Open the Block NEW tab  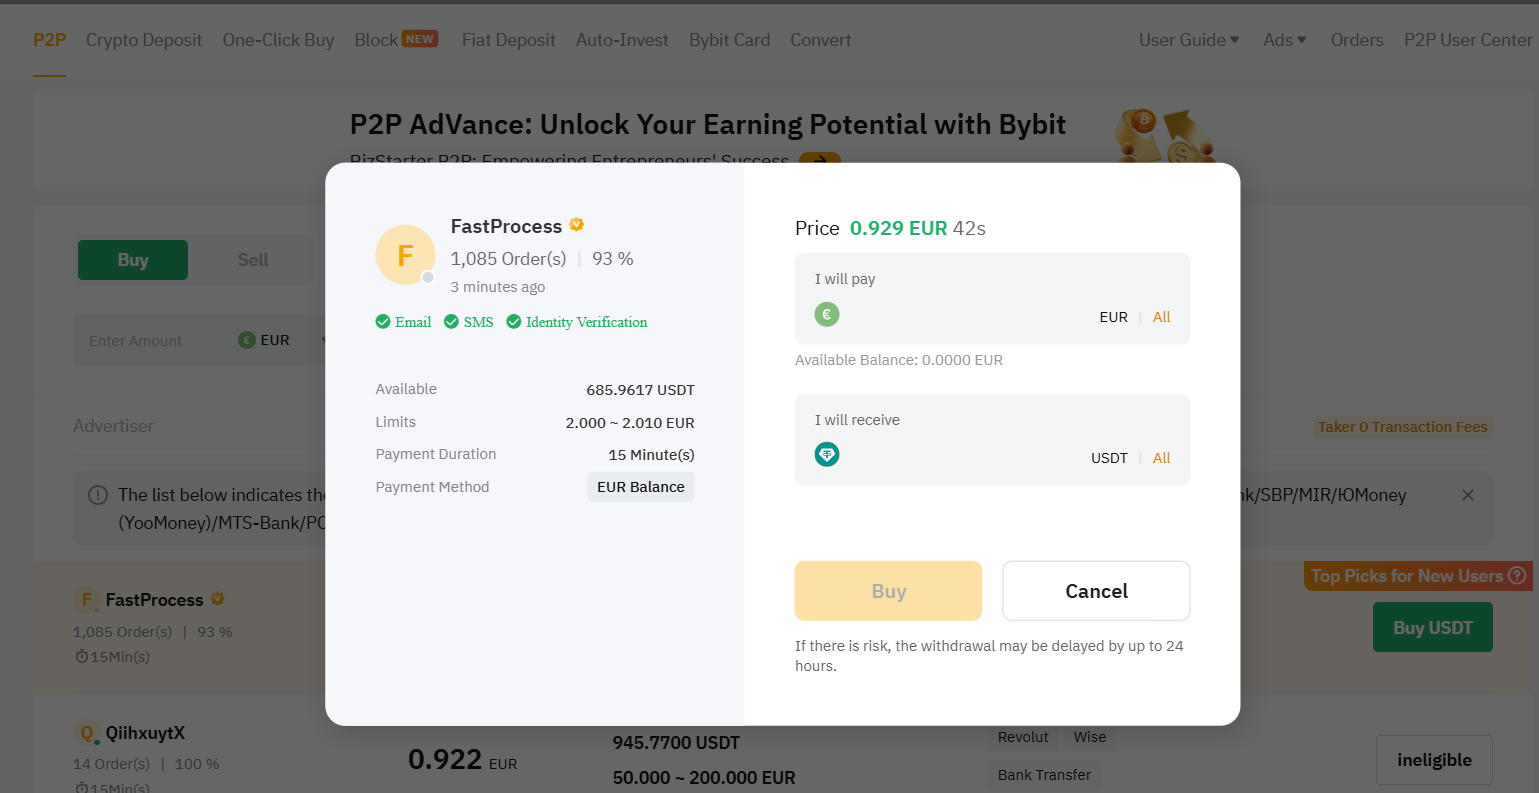coord(396,40)
